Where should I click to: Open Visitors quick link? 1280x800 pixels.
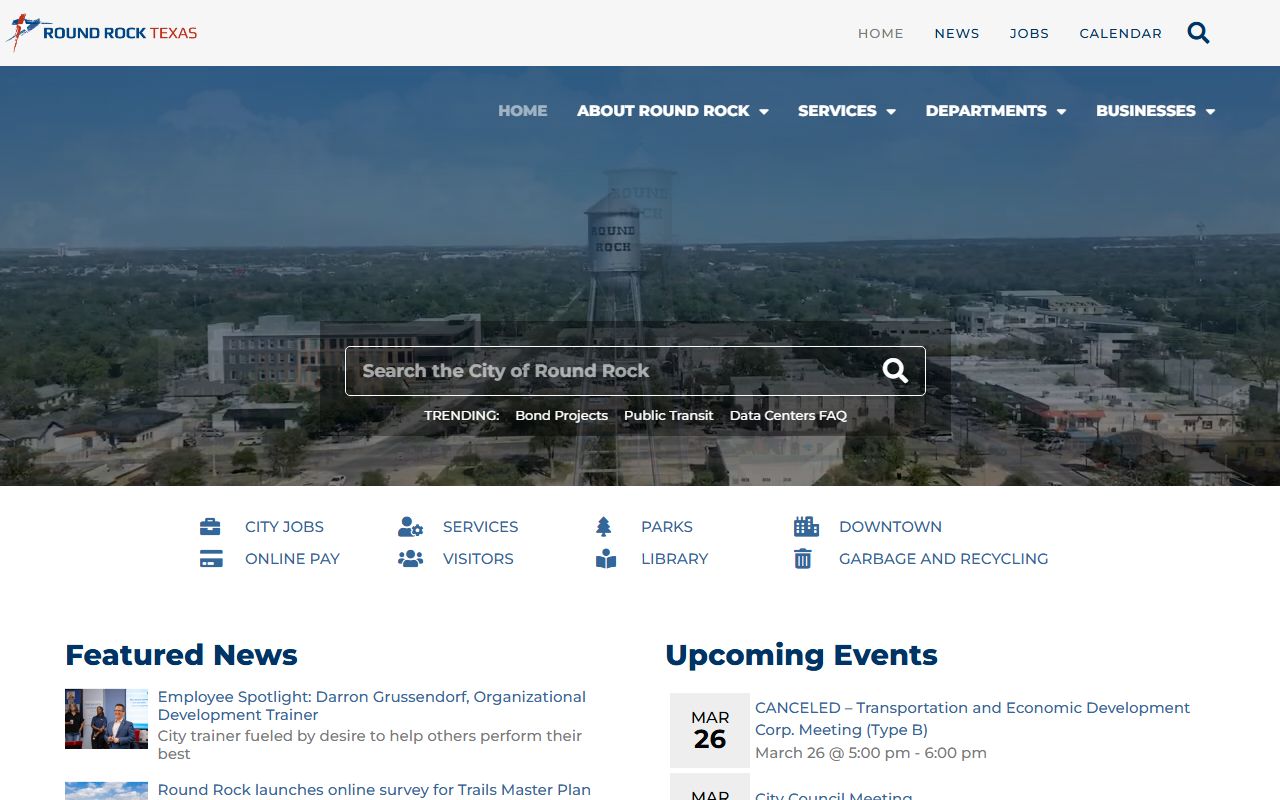coord(478,559)
